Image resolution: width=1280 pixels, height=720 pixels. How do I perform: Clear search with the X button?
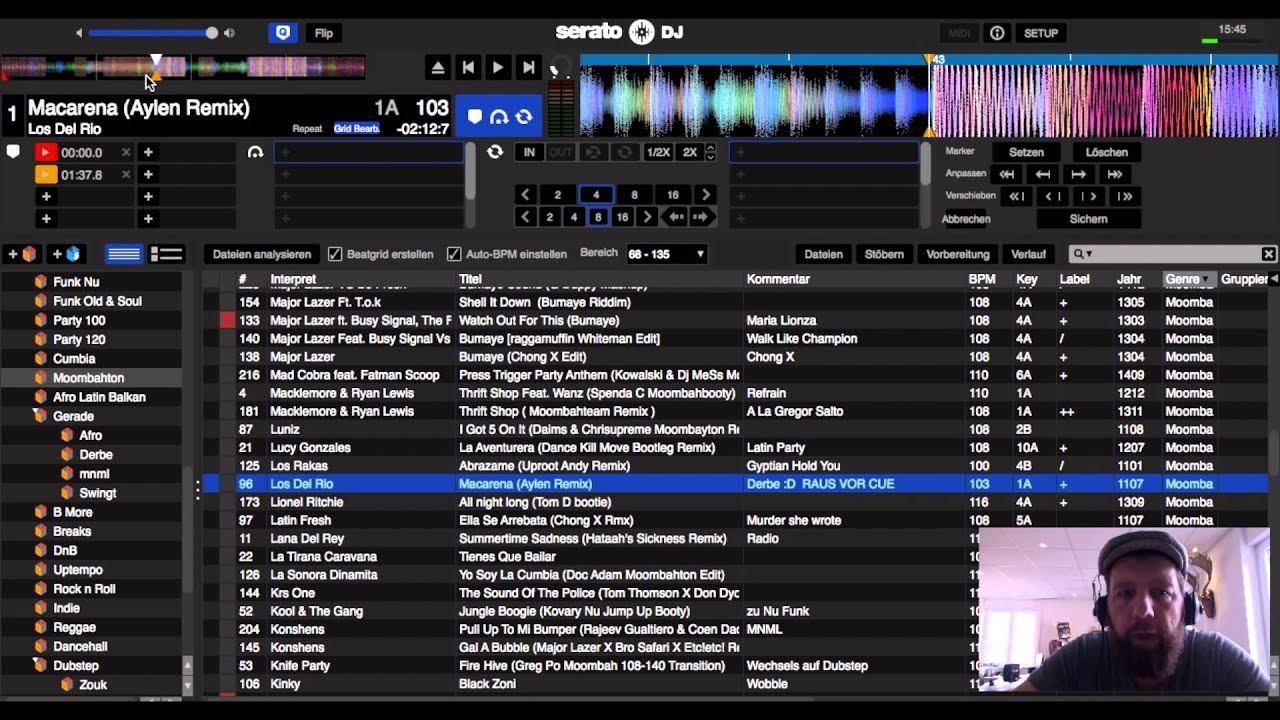(1268, 254)
